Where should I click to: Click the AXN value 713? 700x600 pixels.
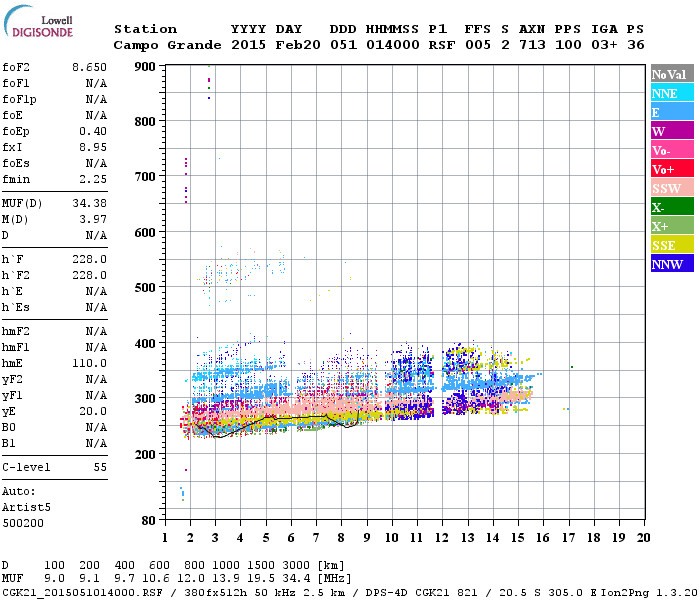click(x=532, y=45)
